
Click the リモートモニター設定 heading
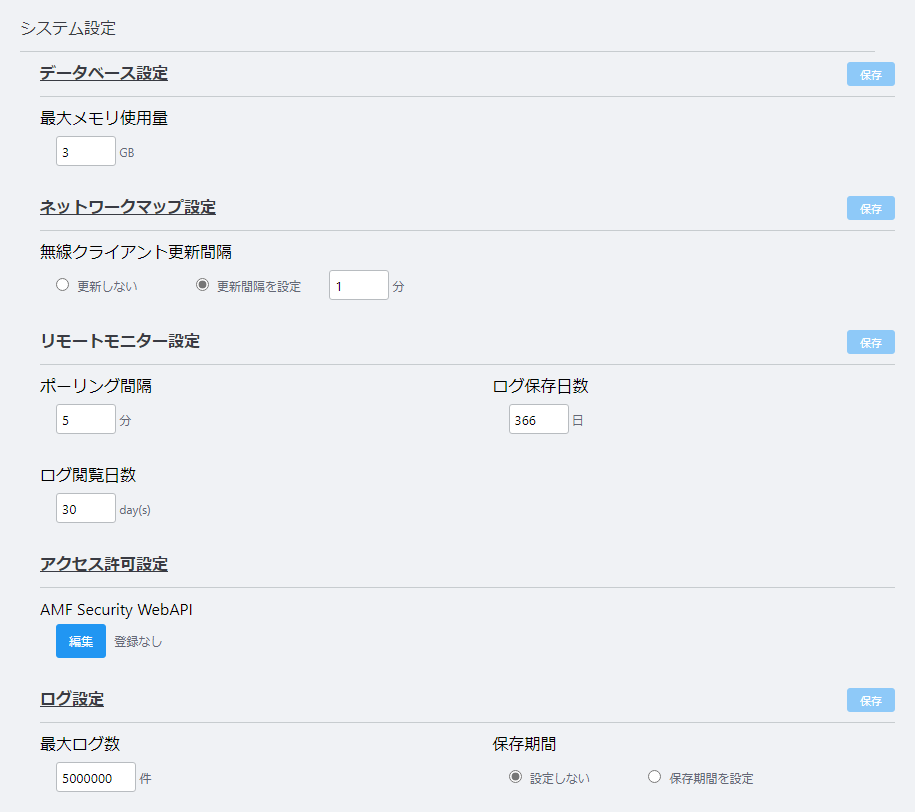pyautogui.click(x=120, y=341)
